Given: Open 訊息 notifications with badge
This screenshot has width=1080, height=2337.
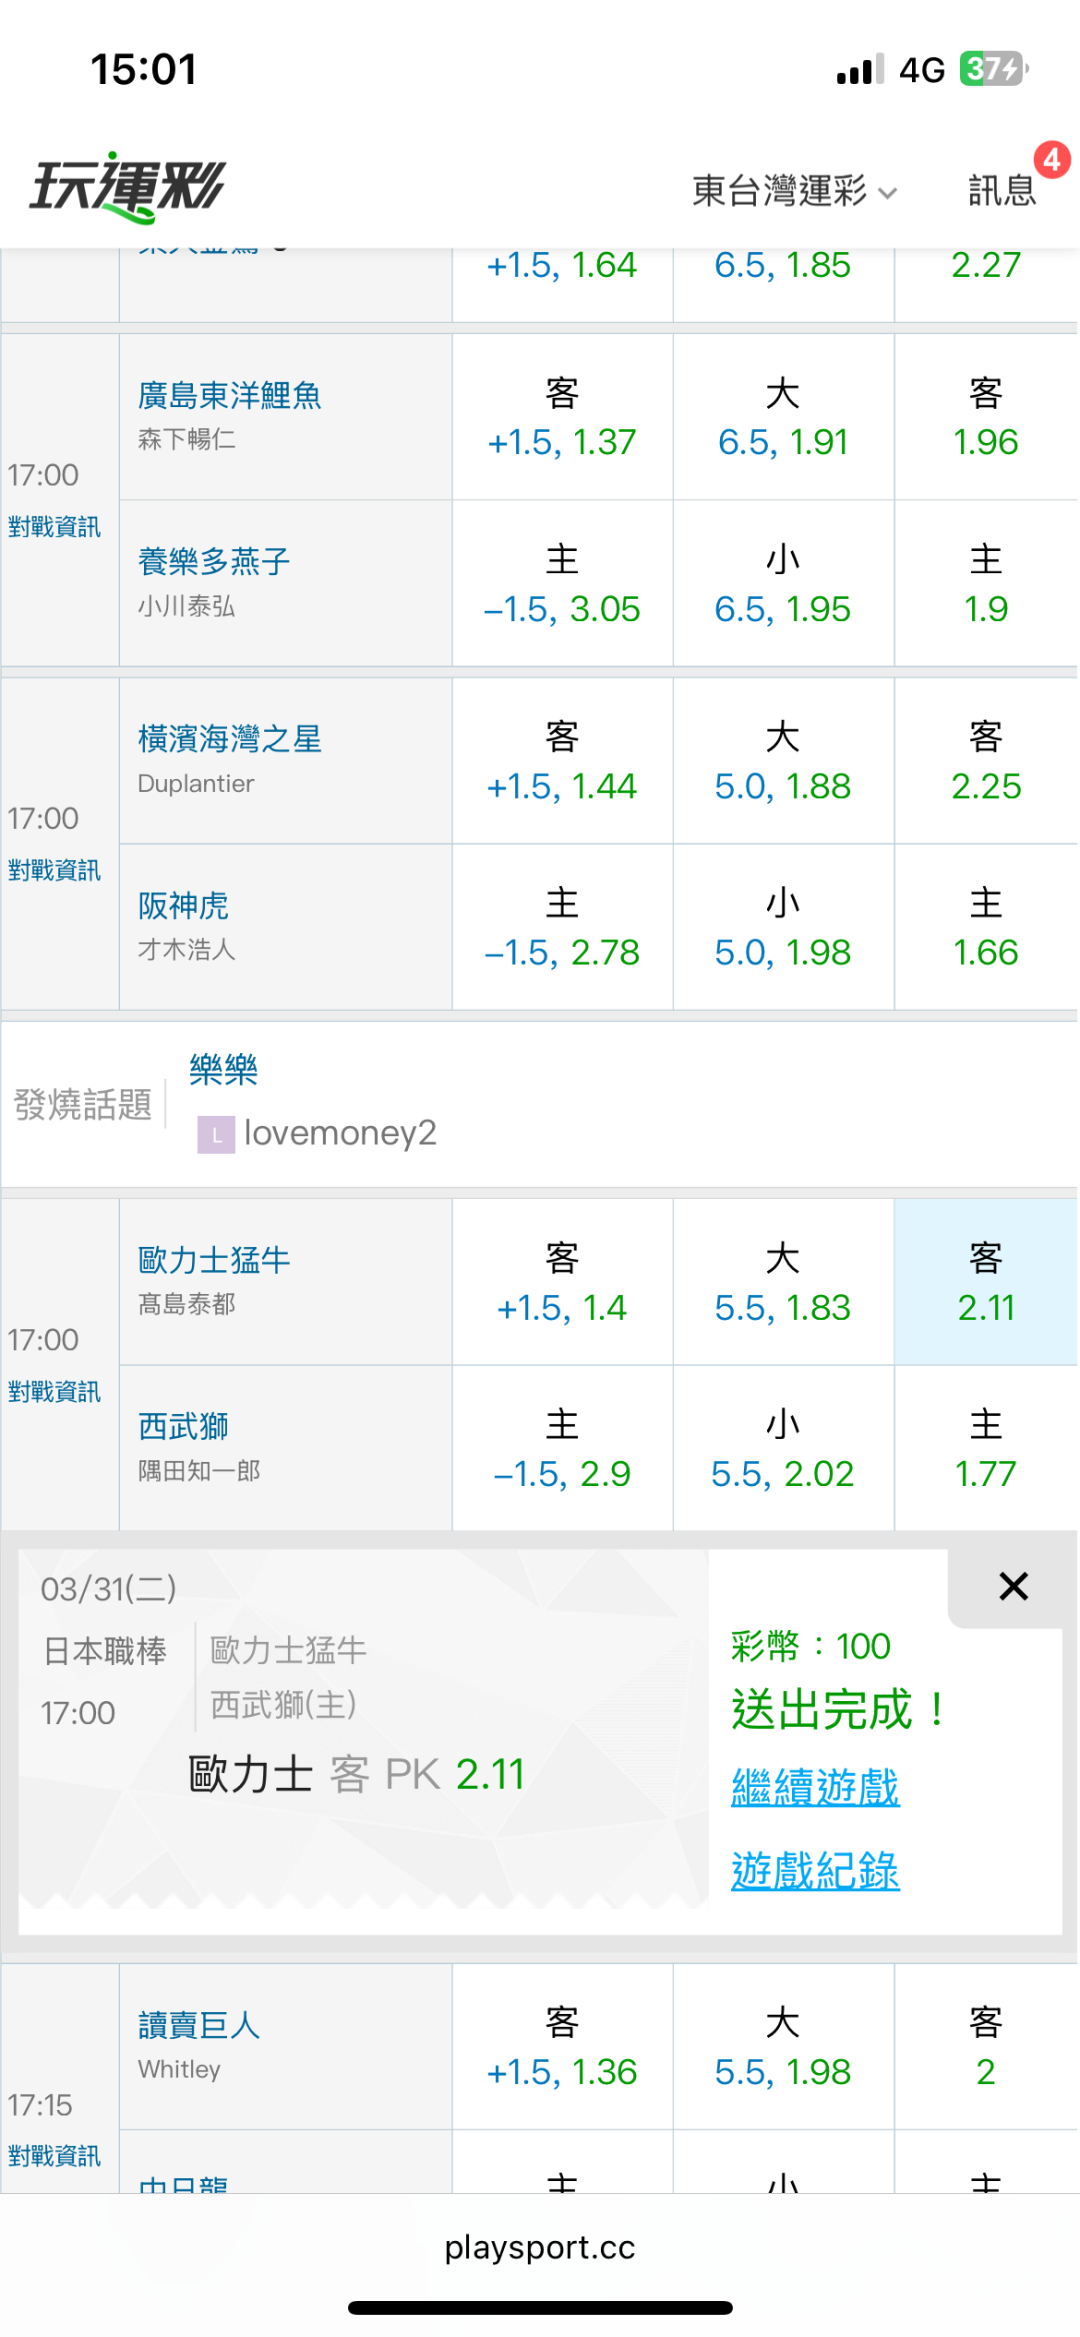Looking at the screenshot, I should [x=1003, y=190].
